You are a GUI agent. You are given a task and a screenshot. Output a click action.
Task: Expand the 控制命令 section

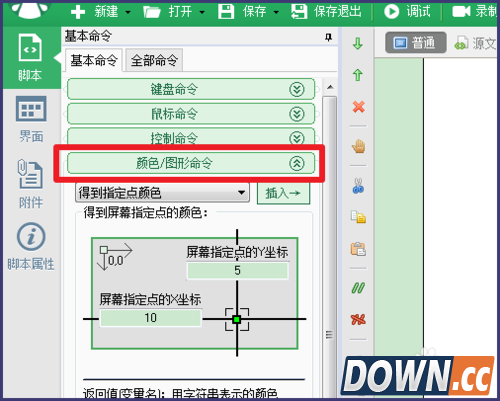191,137
